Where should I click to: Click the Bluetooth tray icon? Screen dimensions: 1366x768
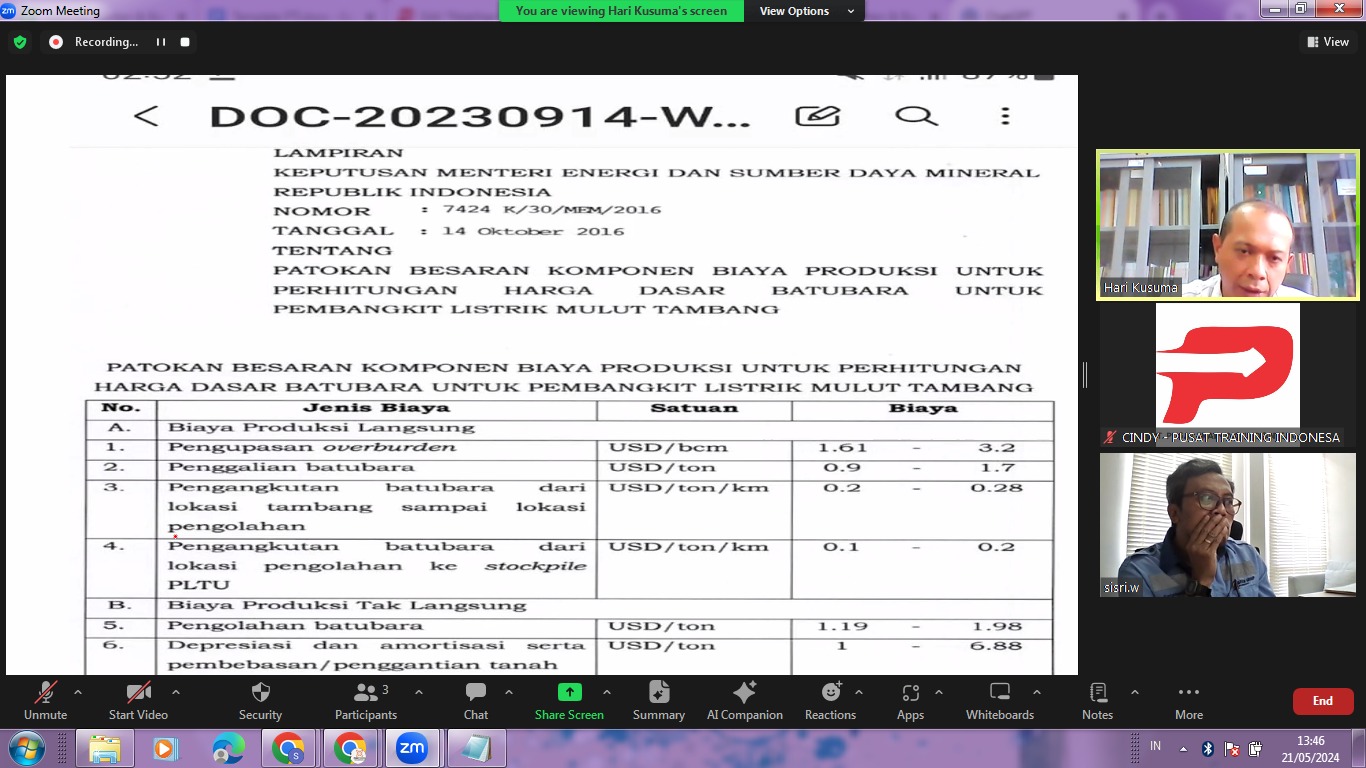pos(1207,748)
